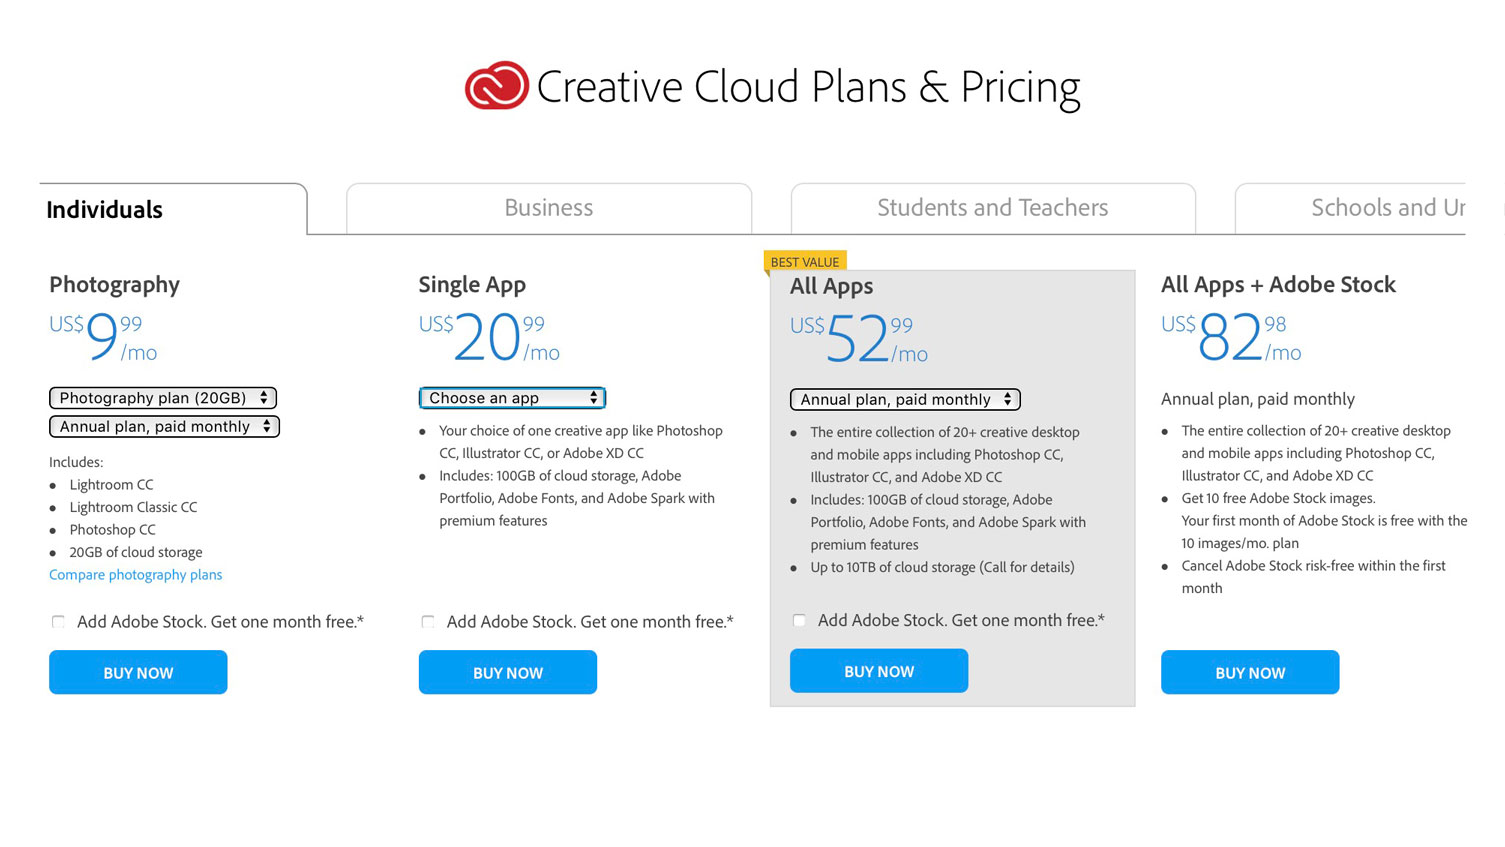Switch to the Students and Teachers tab
Viewport: 1505px width, 847px height.
coord(991,208)
